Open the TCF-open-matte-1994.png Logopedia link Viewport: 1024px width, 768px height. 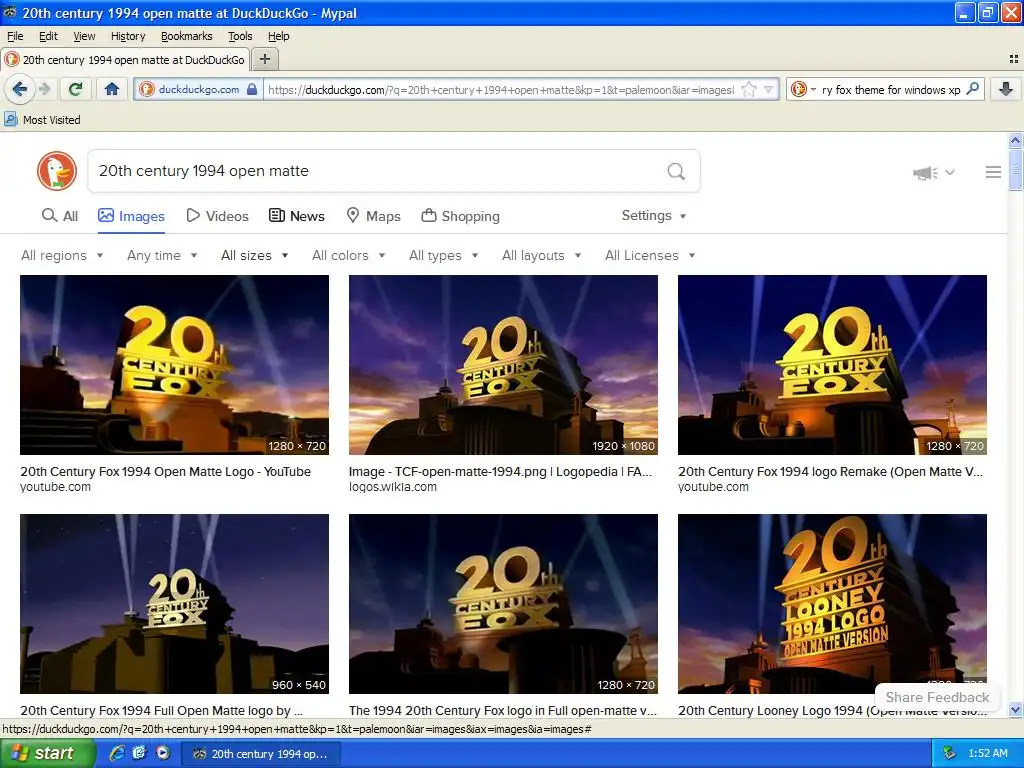(500, 472)
